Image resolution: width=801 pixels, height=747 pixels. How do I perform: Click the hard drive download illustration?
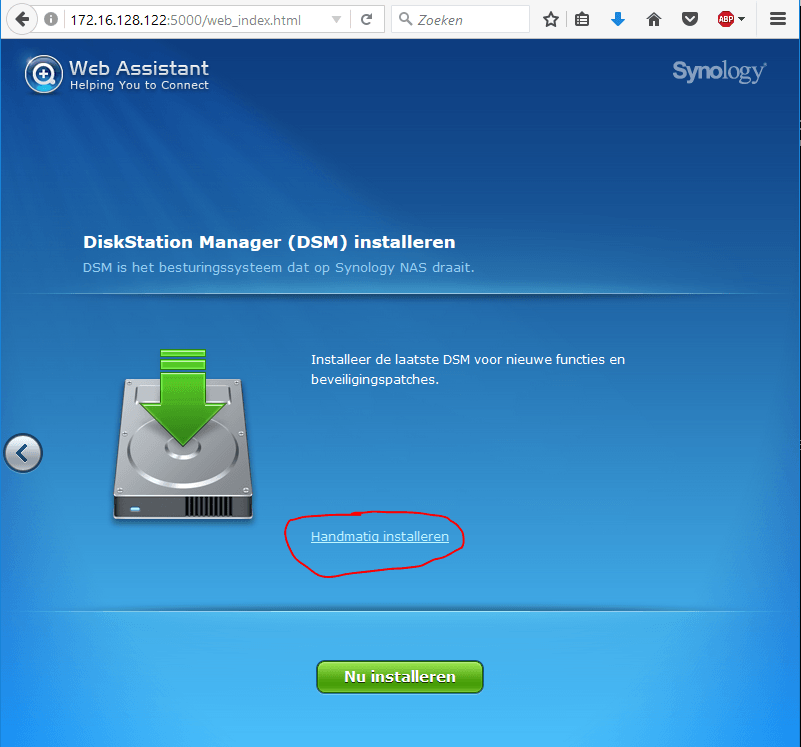tap(182, 435)
